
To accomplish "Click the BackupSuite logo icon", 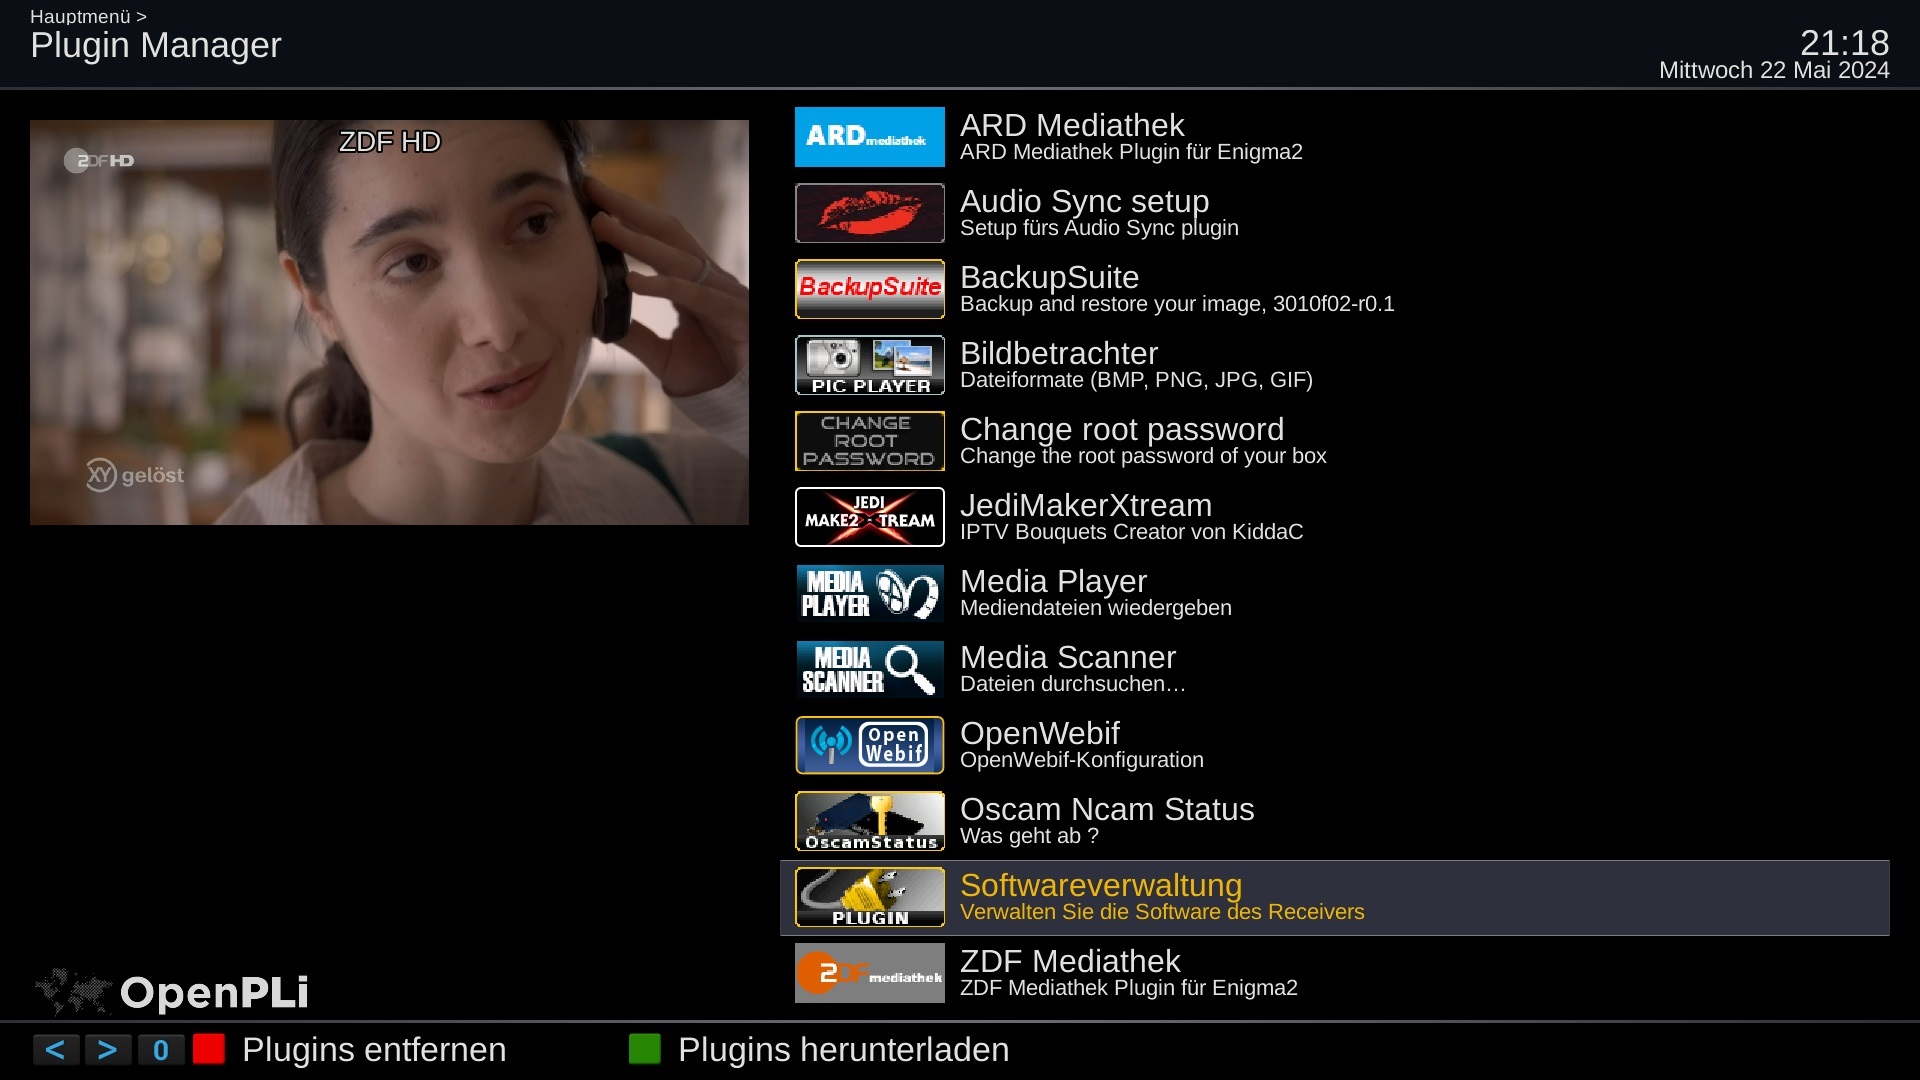I will (x=869, y=289).
